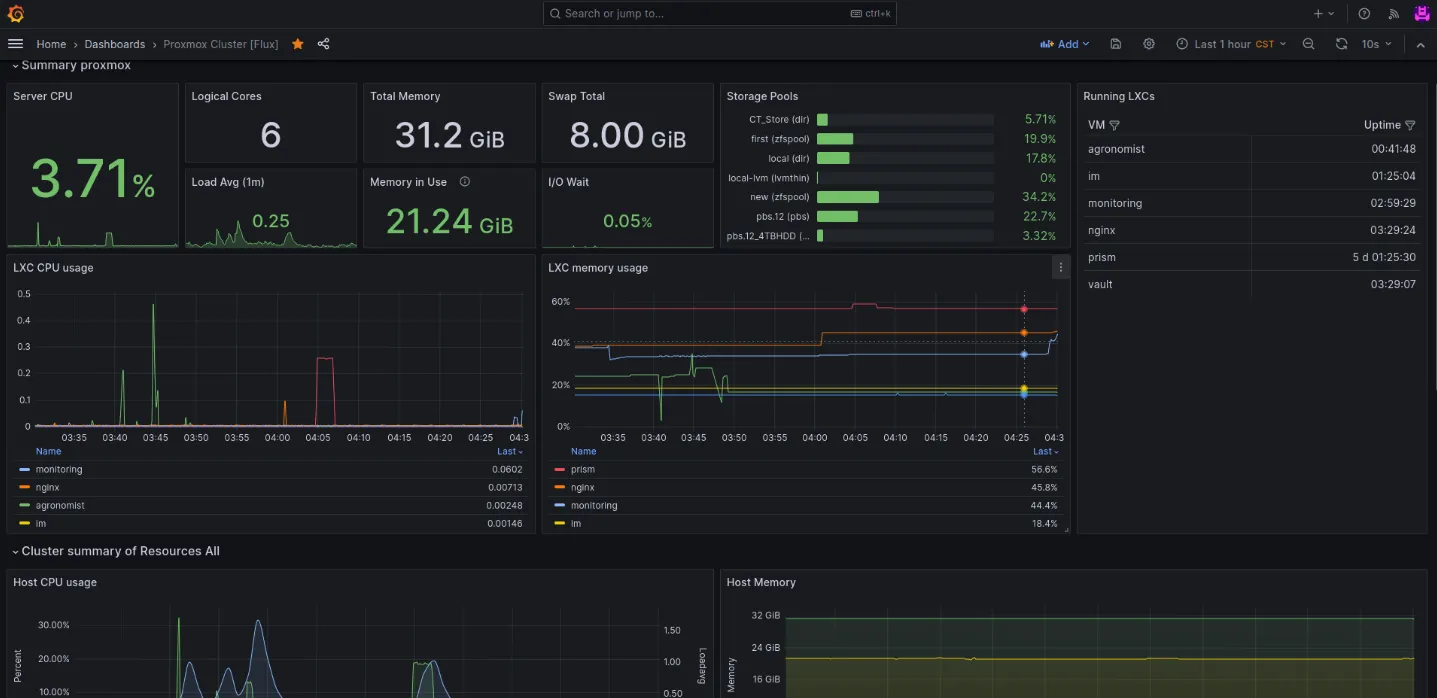The image size is (1437, 698).
Task: Toggle prism series in LXC memory legend
Action: tap(583, 470)
